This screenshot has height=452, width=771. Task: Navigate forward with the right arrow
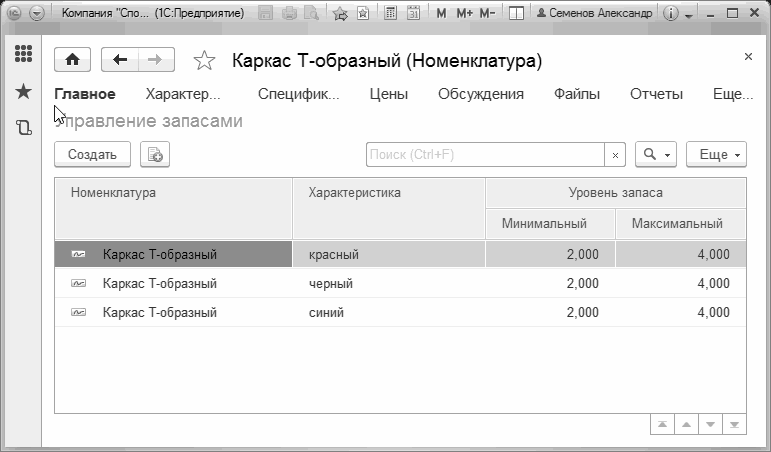point(156,60)
